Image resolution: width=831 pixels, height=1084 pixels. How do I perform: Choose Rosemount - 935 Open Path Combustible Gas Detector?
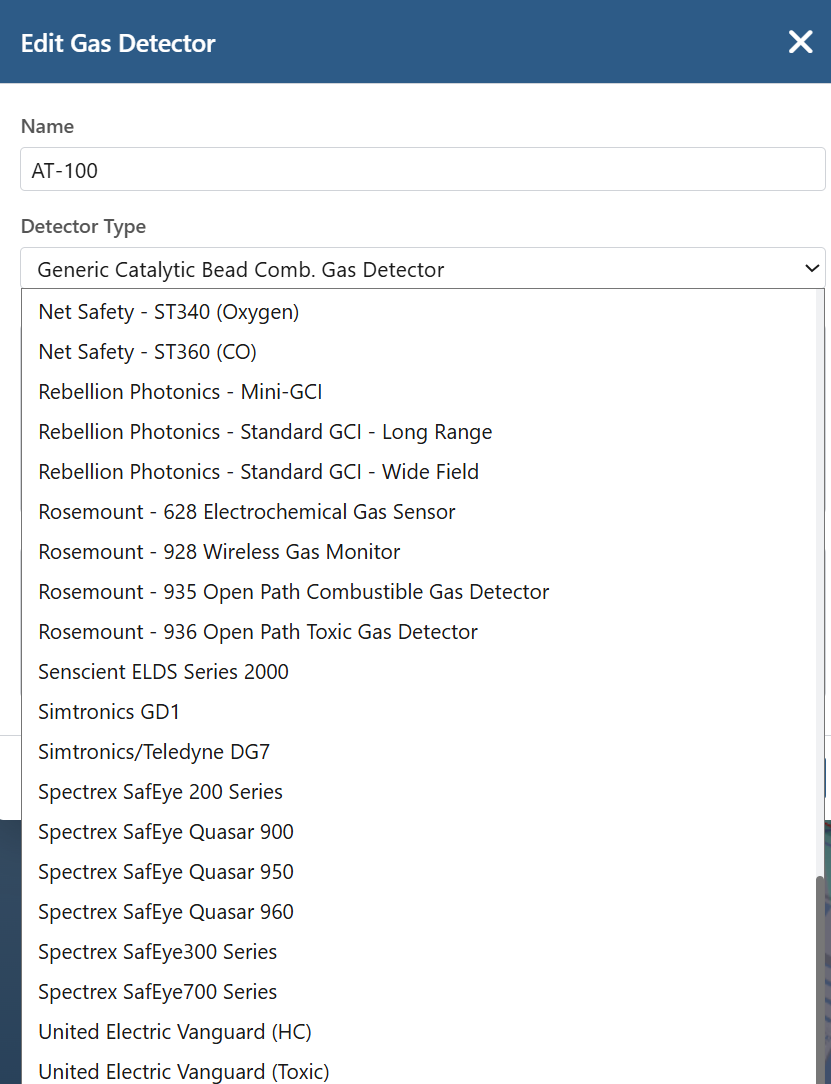click(x=419, y=592)
